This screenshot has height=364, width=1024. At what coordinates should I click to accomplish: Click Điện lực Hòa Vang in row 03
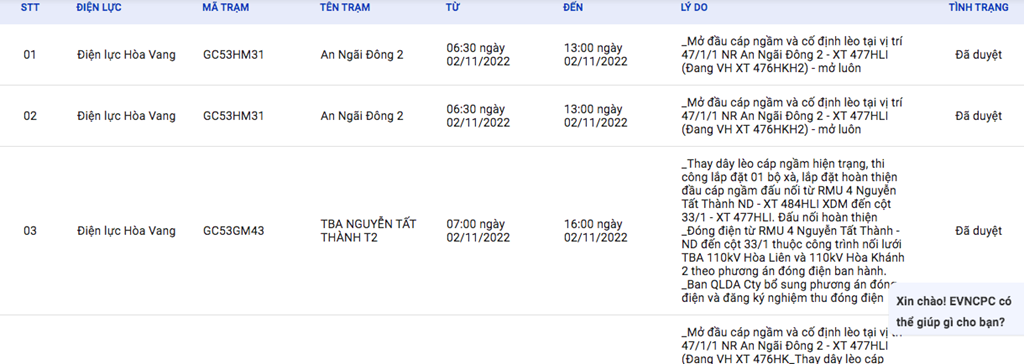click(126, 231)
